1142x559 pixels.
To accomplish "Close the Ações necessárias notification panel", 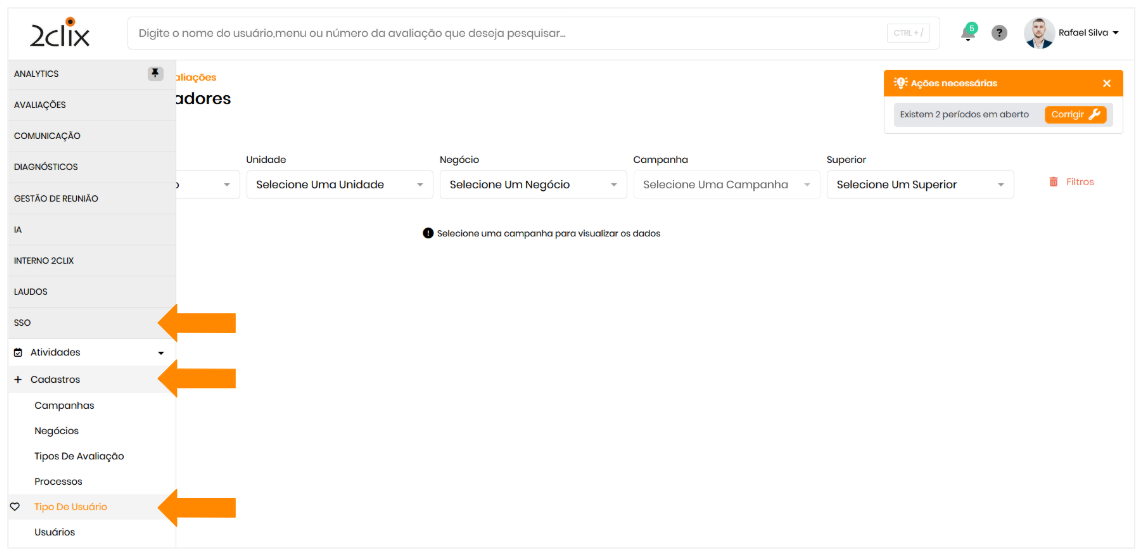I will pos(1107,83).
